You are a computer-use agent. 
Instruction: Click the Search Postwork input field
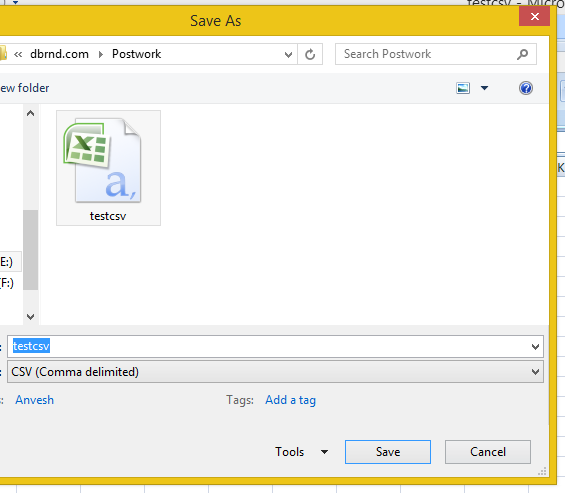click(425, 54)
